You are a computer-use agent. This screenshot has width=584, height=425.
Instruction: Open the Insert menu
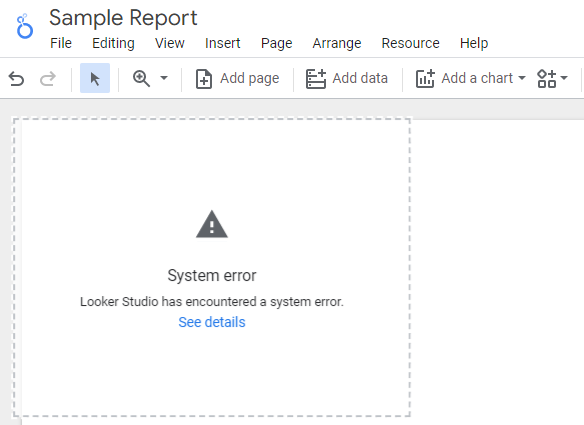(222, 43)
